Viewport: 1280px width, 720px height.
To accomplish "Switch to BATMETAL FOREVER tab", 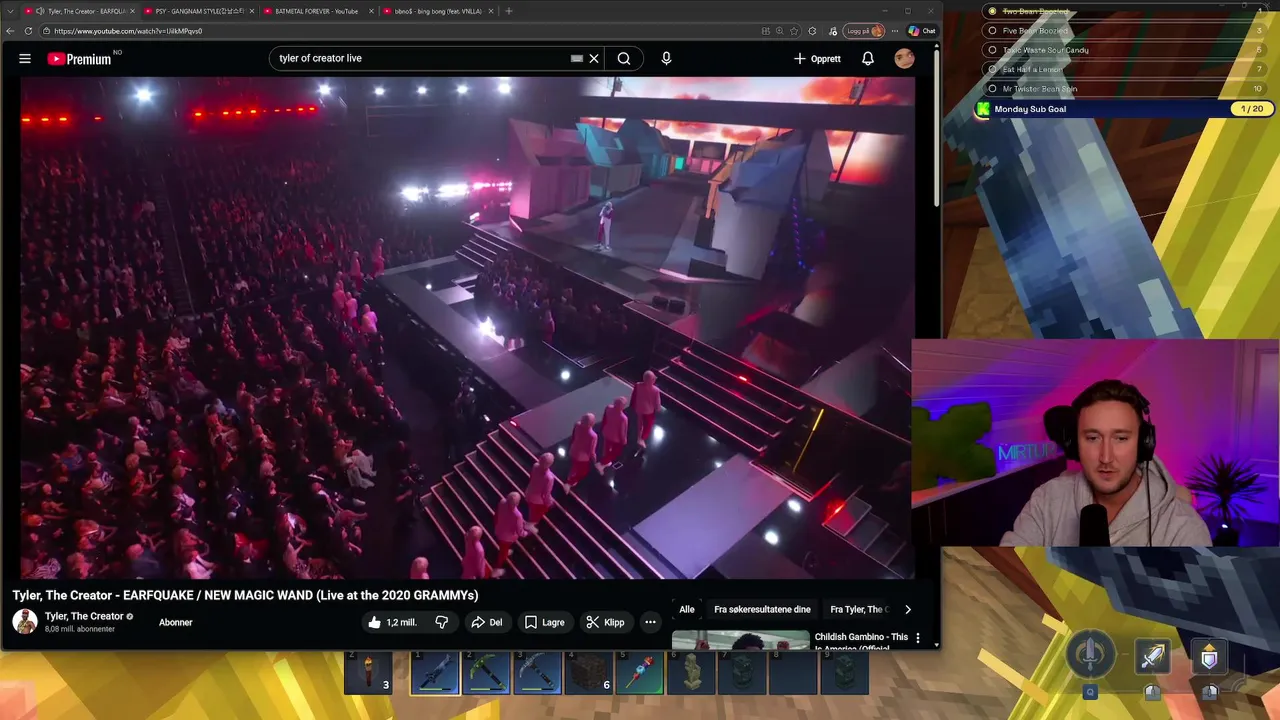I will coord(318,11).
